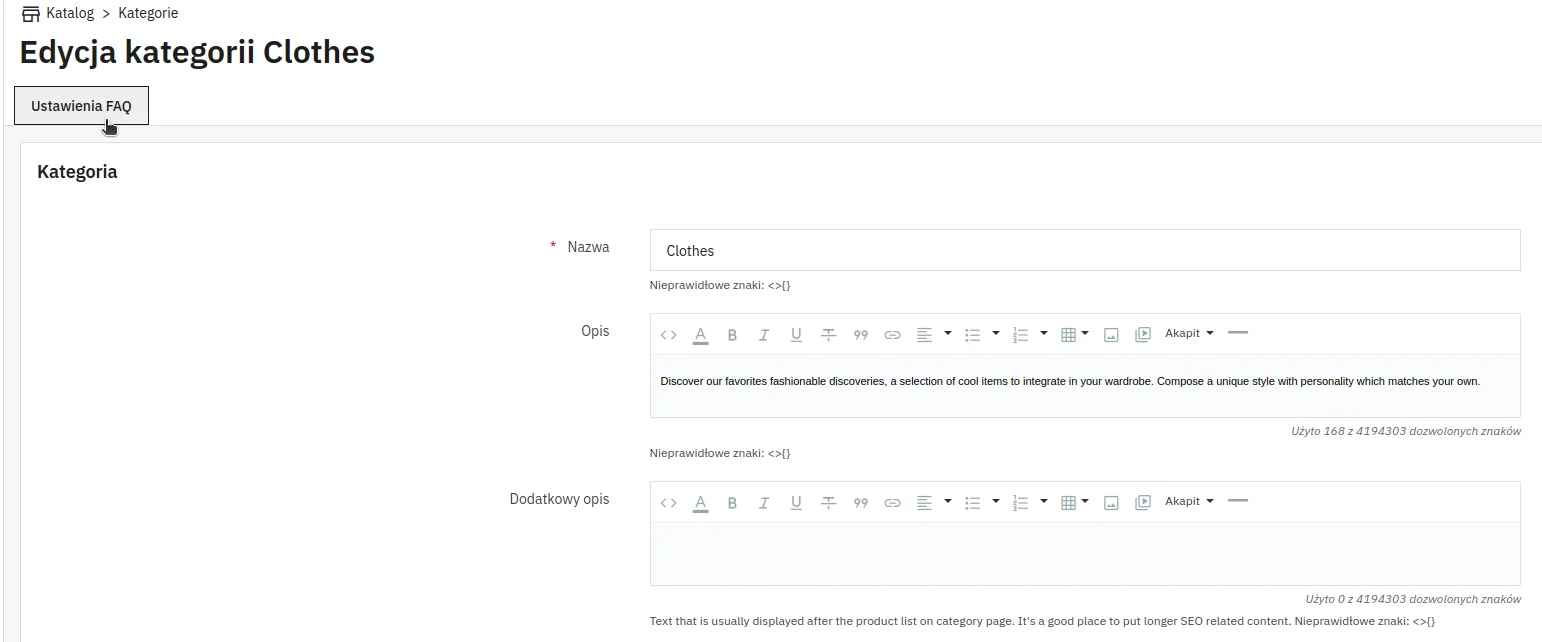
Task: Insert numbered list in Dodatkowy opis editor
Action: (1020, 503)
